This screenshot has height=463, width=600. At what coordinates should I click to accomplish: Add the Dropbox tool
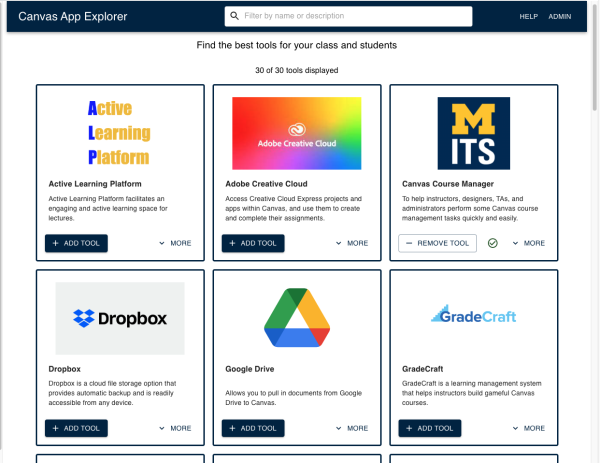[x=76, y=428]
